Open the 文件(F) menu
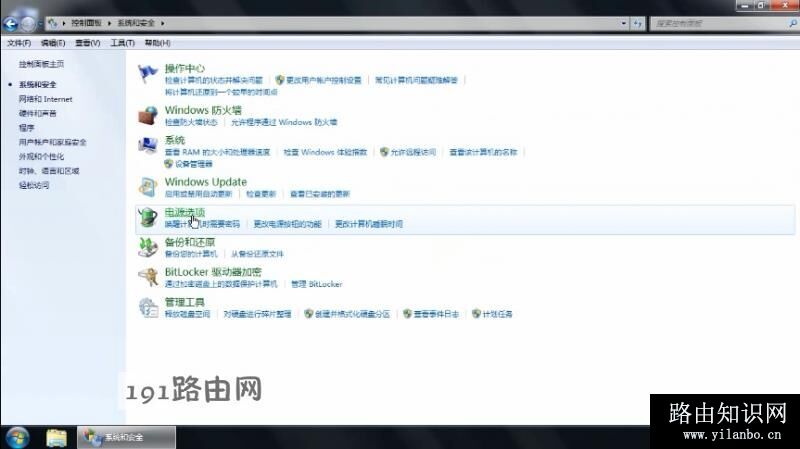Screen dimensions: 800x449 [x=19, y=43]
